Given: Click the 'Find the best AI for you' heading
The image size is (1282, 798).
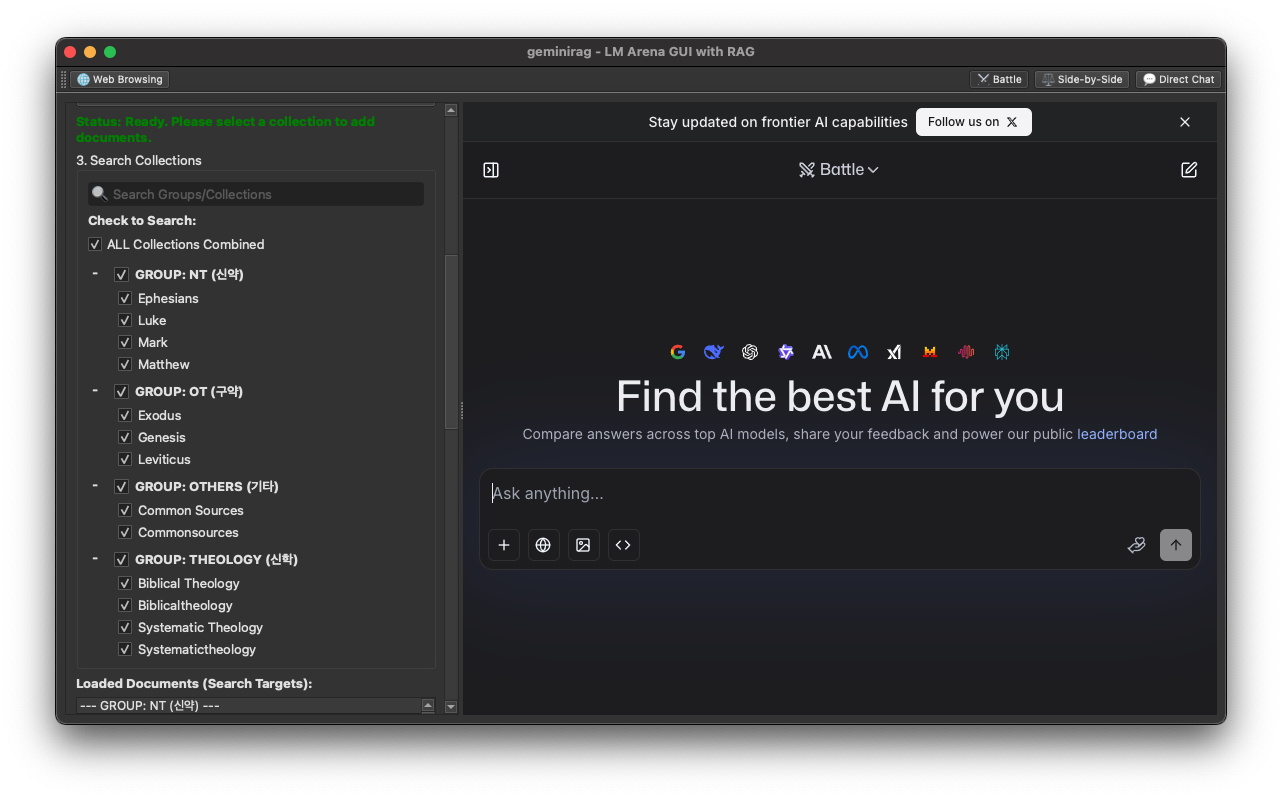Looking at the screenshot, I should [x=840, y=397].
